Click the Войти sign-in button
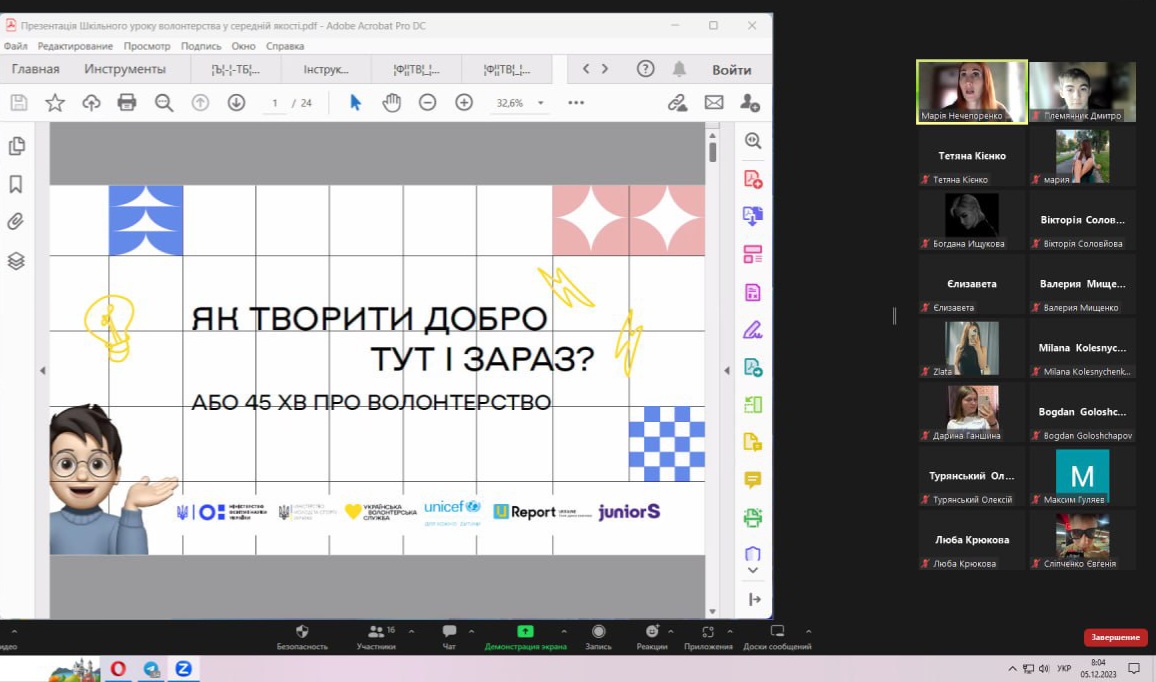 (x=731, y=69)
